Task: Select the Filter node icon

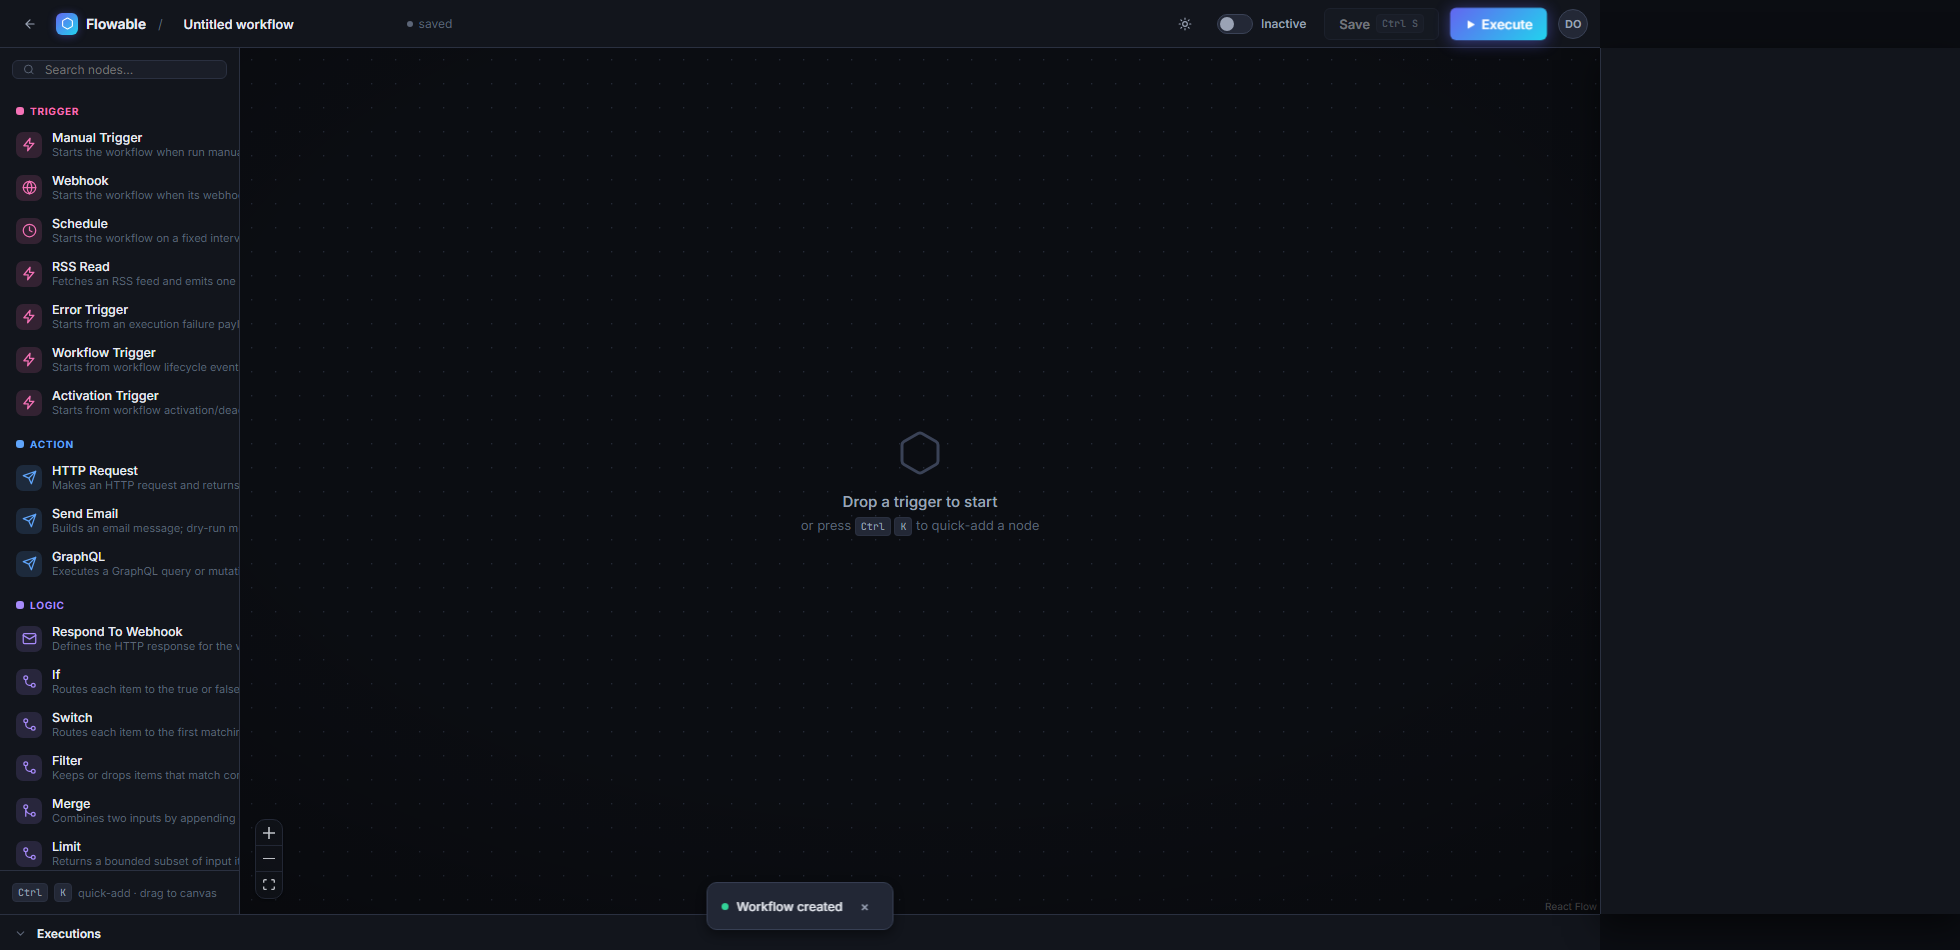Action: [29, 768]
